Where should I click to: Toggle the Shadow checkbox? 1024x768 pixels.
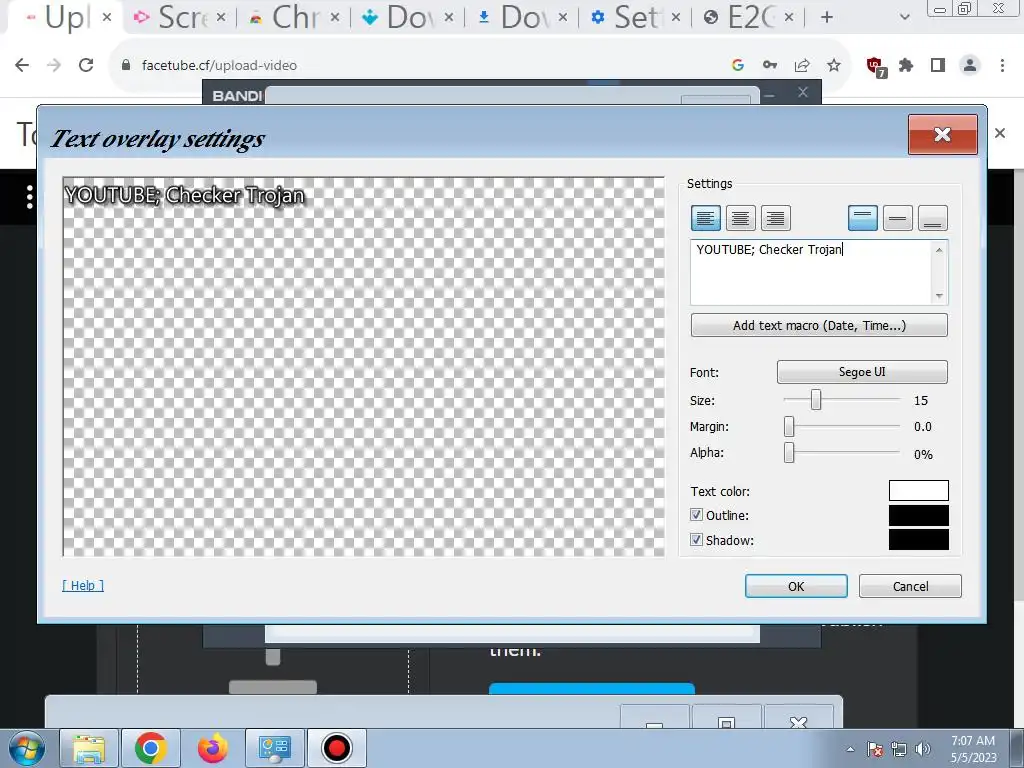[696, 539]
